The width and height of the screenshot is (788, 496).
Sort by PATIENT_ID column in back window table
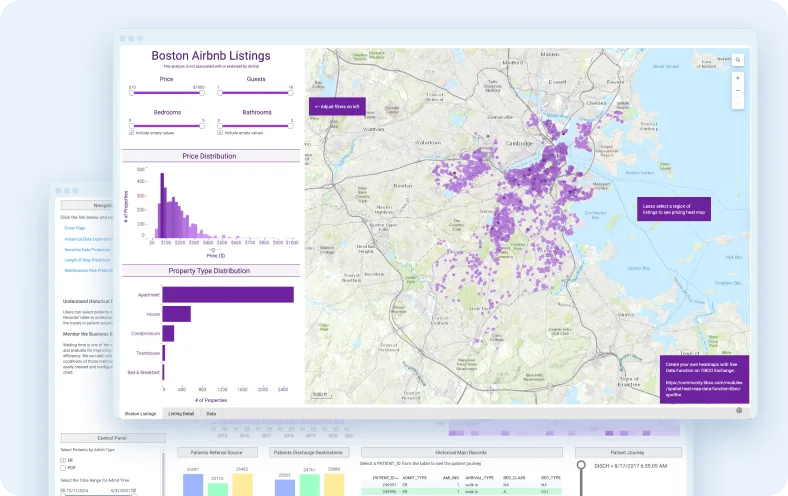[x=385, y=478]
